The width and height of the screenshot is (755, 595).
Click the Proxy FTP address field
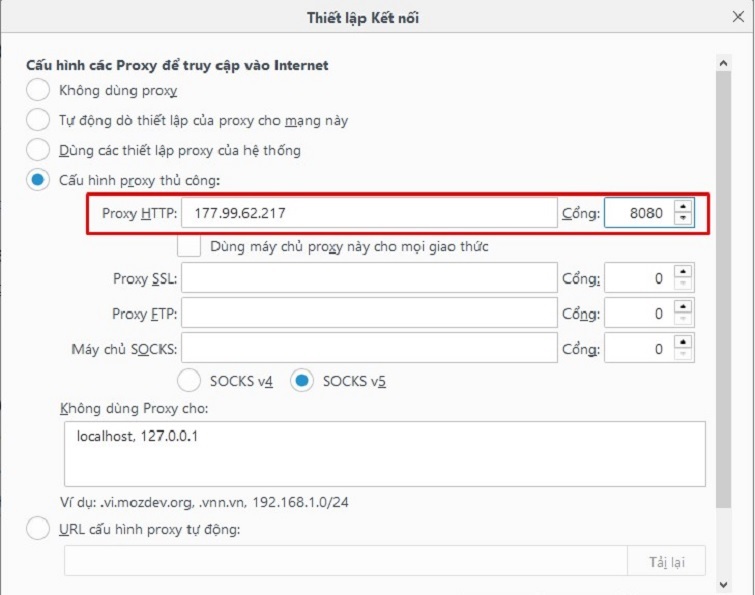(368, 313)
